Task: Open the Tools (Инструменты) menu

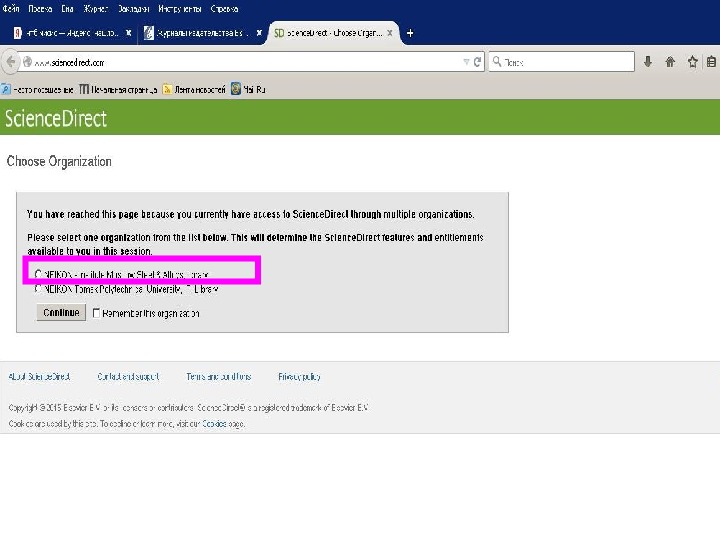Action: point(180,9)
